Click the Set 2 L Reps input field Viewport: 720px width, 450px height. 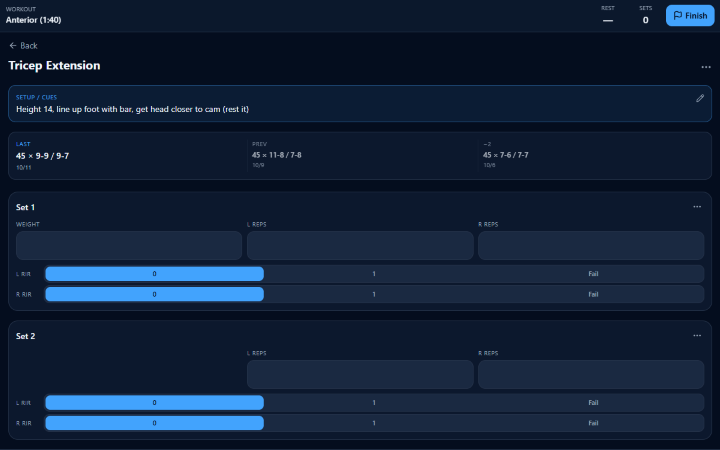pyautogui.click(x=360, y=374)
